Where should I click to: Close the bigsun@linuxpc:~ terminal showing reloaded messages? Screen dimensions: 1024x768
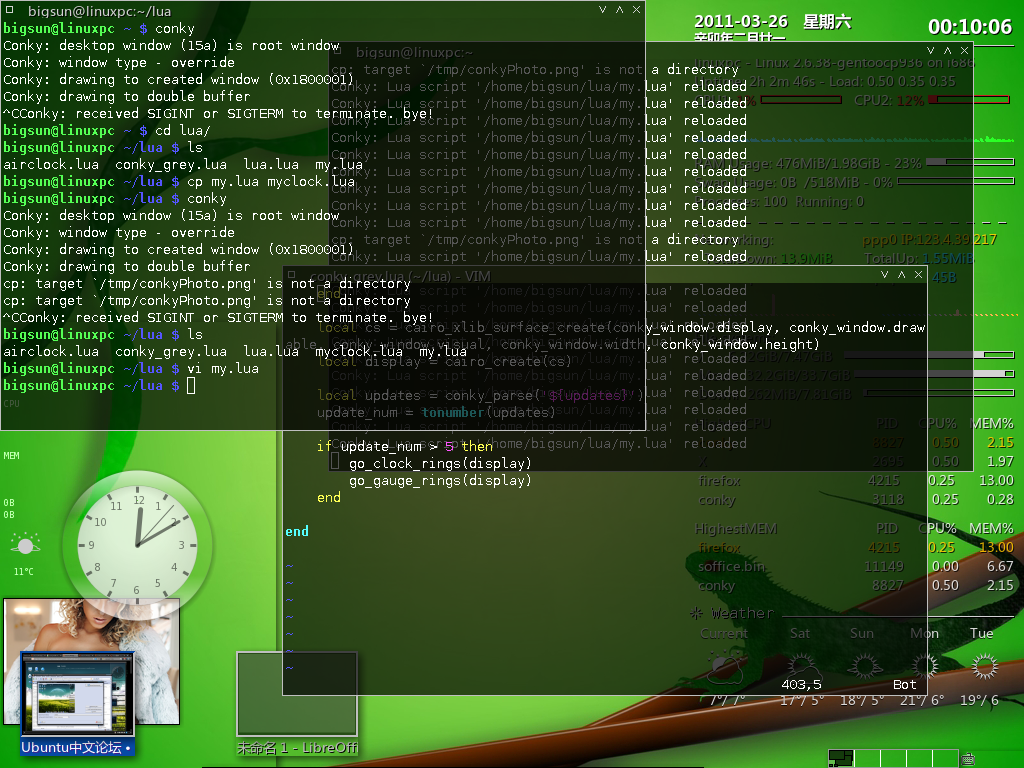coord(965,50)
